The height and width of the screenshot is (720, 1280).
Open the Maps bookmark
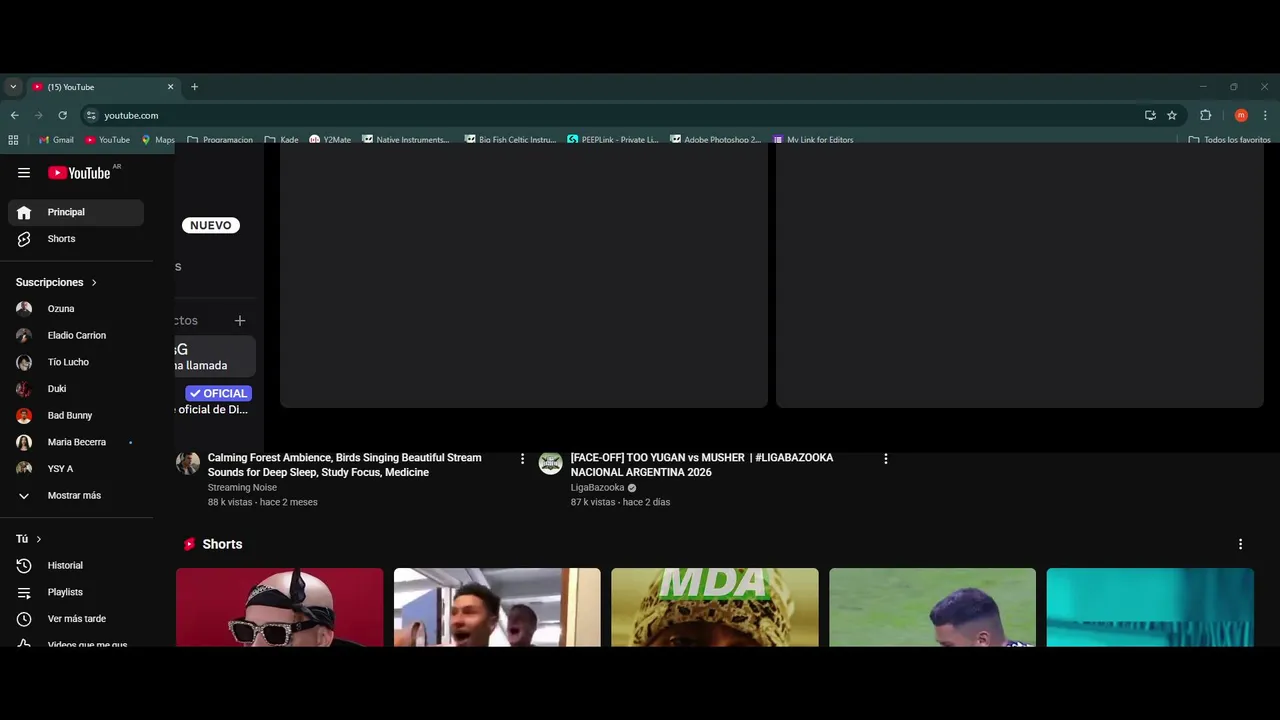tap(158, 140)
